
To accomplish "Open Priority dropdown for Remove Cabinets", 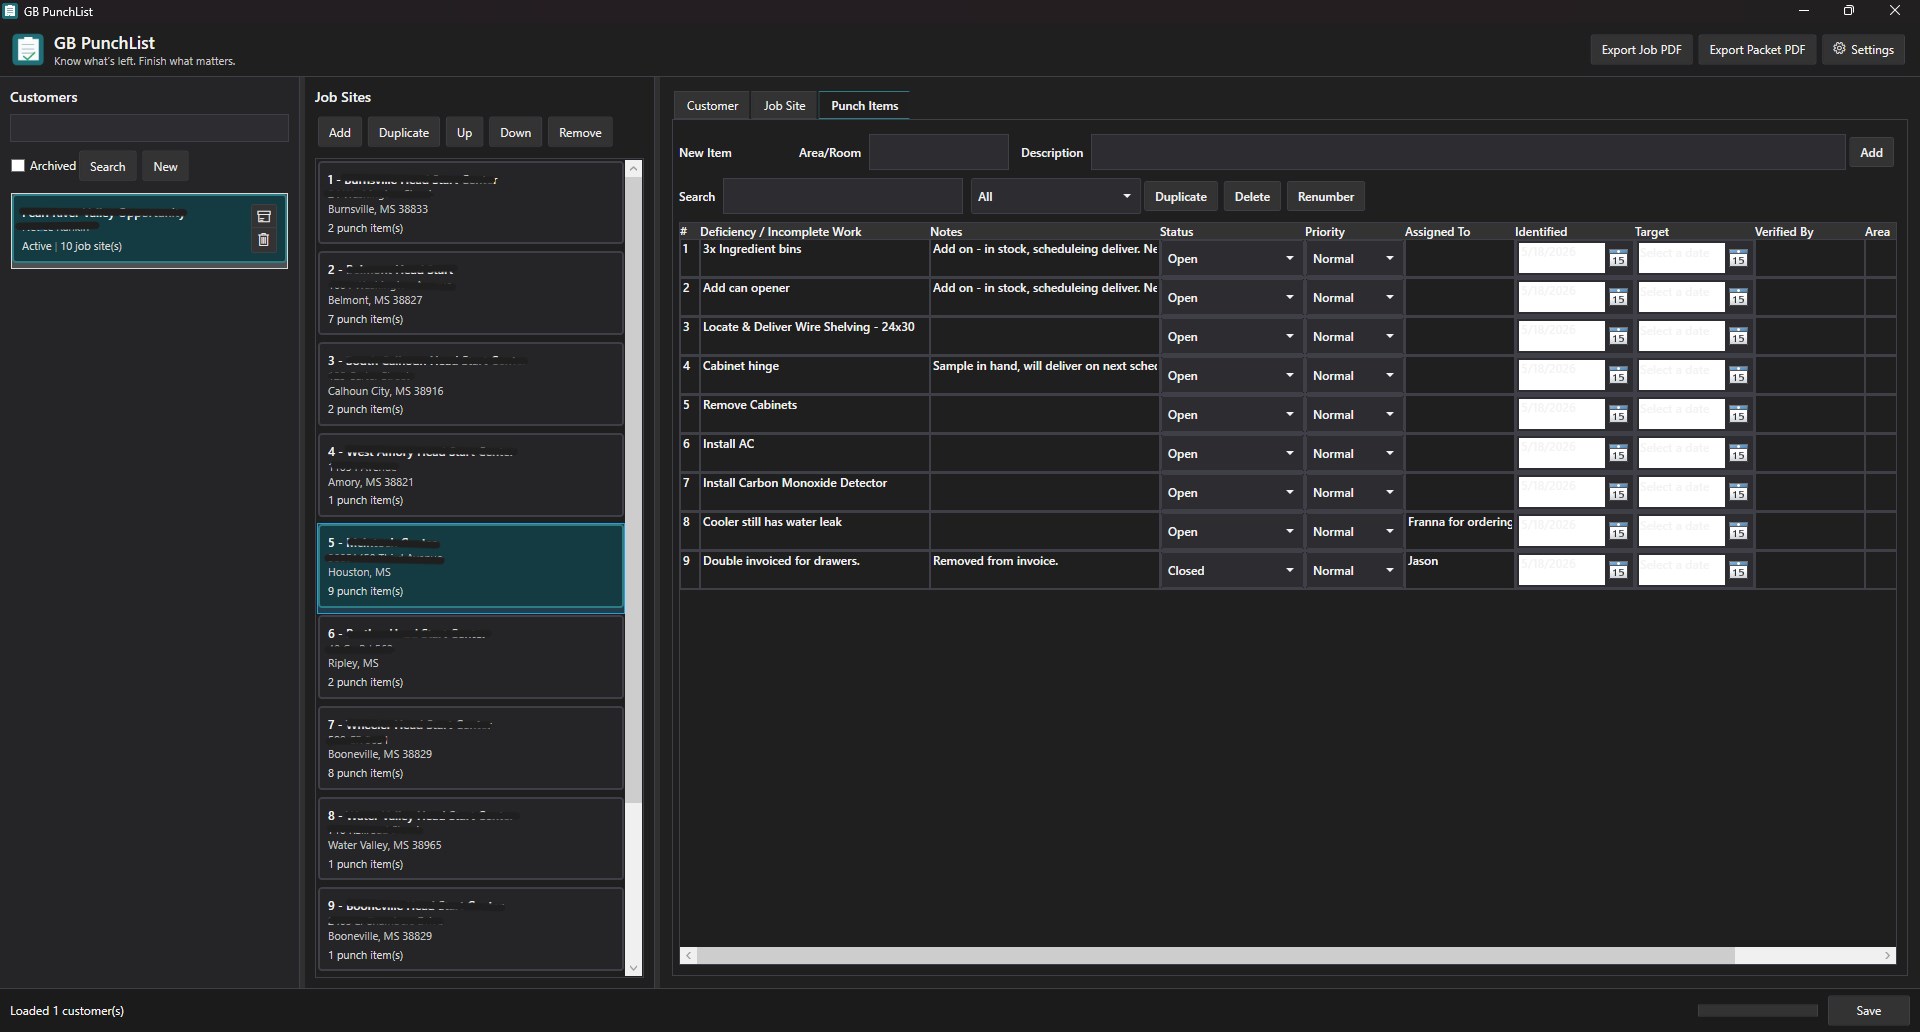I will click(1353, 415).
